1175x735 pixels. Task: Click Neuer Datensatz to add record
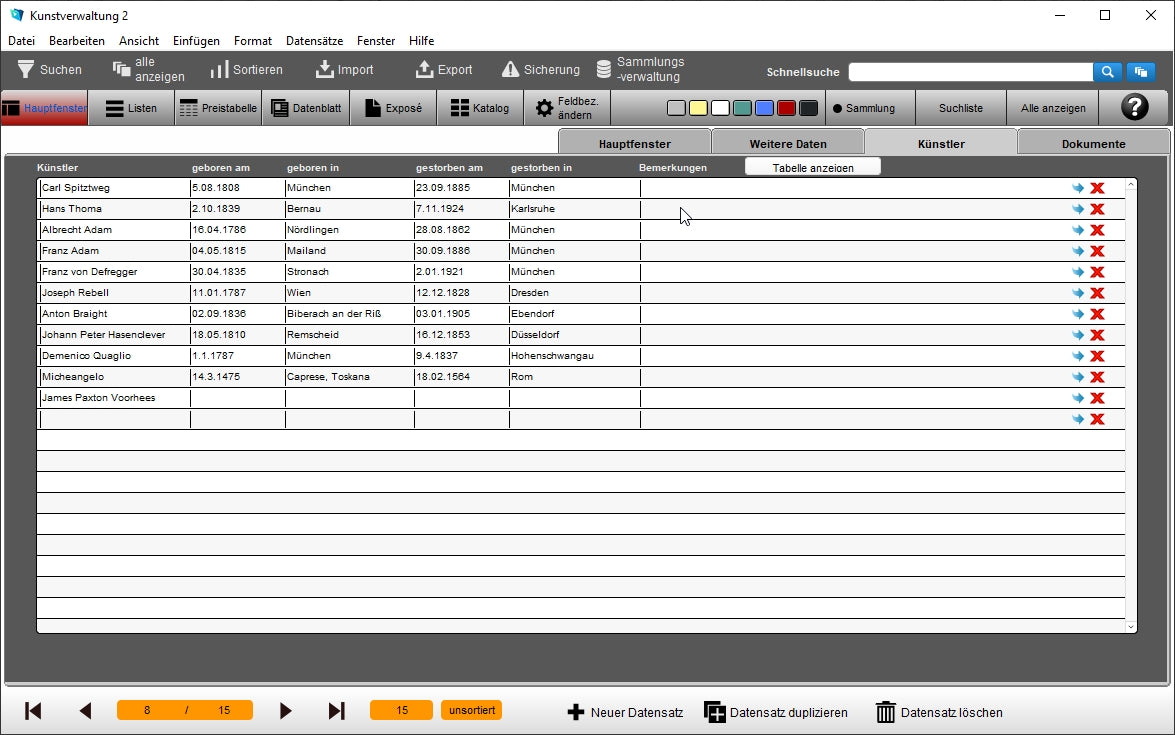tap(625, 713)
